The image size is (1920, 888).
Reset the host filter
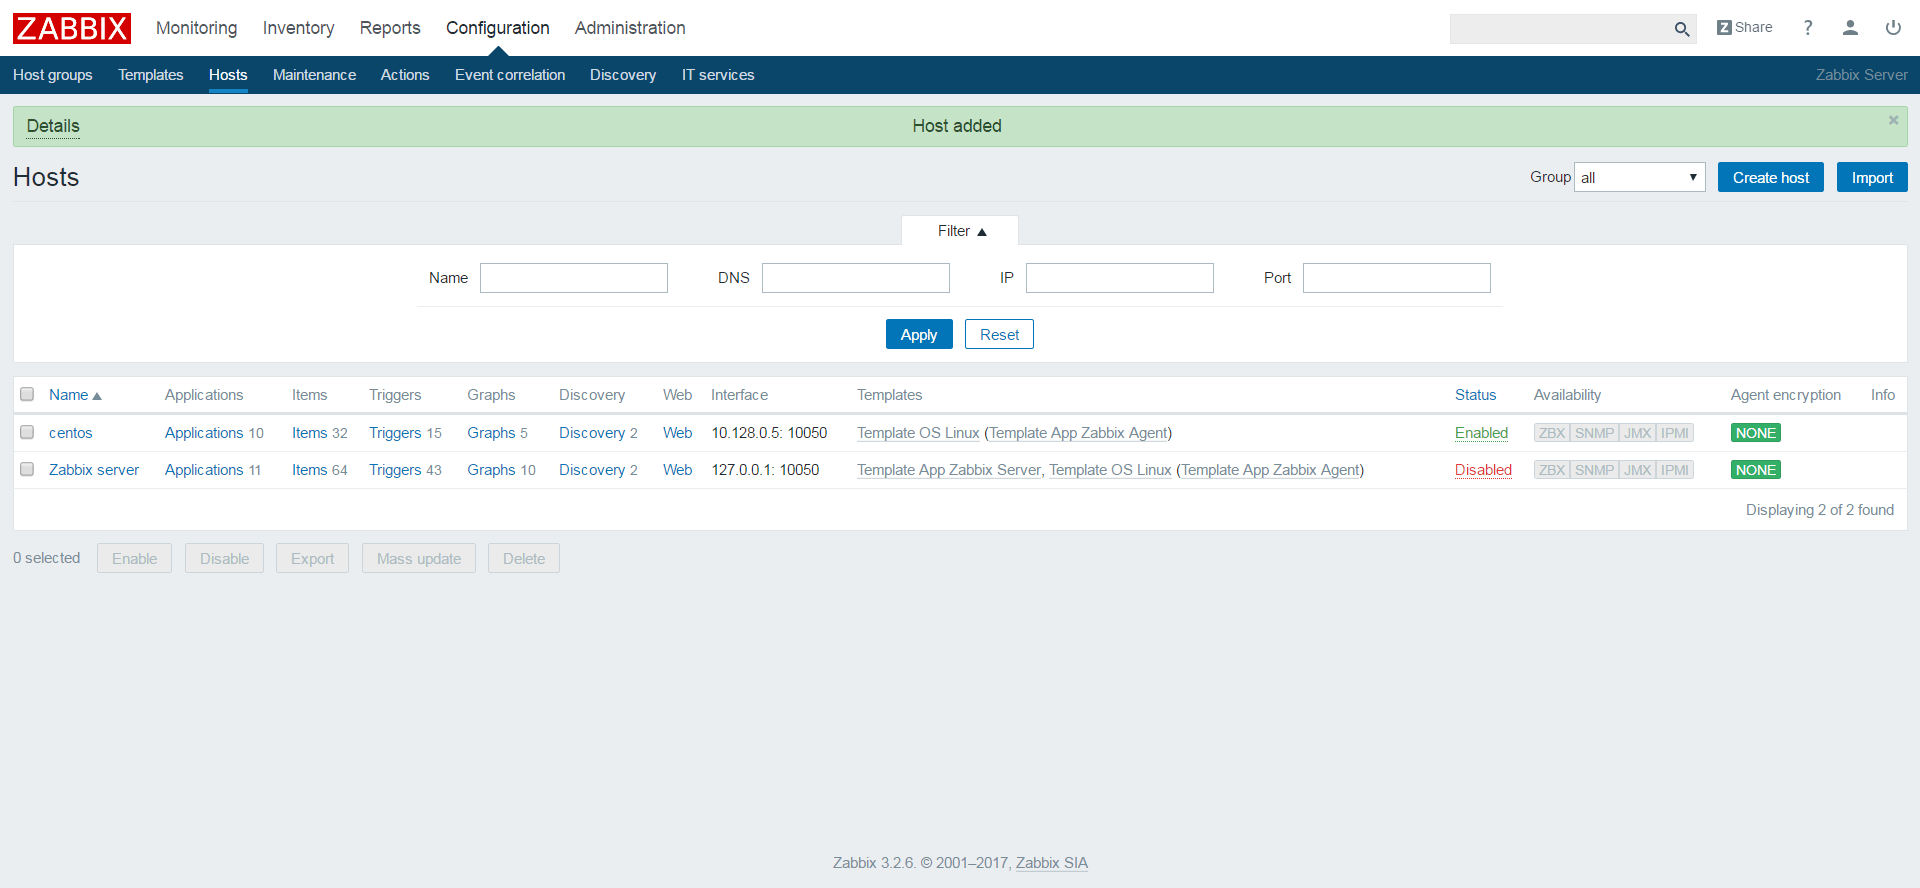click(999, 334)
